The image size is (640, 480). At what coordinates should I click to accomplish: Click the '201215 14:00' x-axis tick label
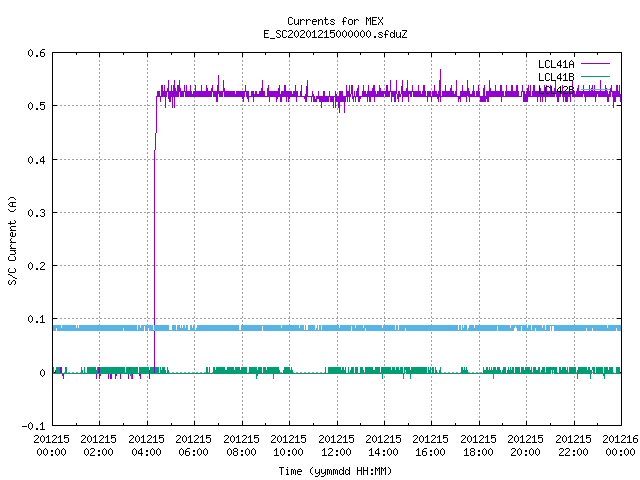(x=383, y=445)
